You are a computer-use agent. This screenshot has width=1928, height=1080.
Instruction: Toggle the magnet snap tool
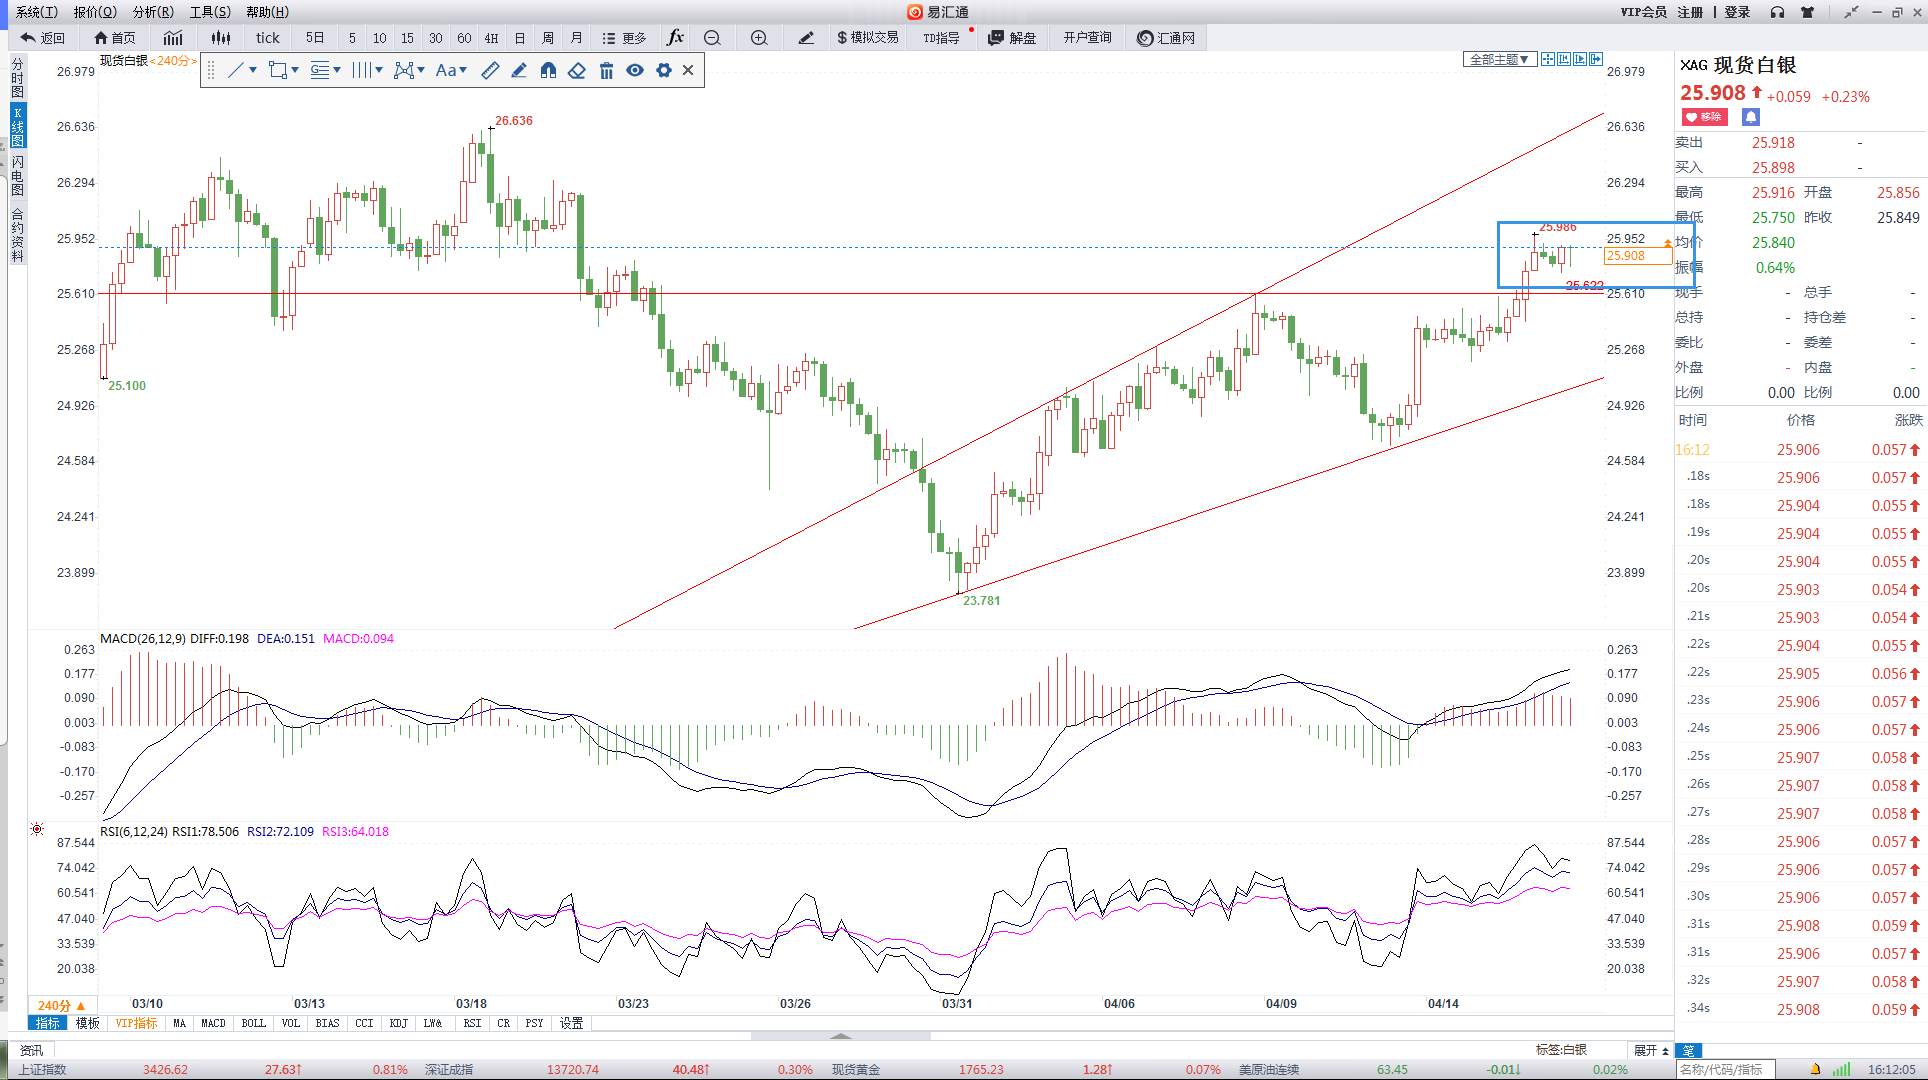tap(548, 70)
